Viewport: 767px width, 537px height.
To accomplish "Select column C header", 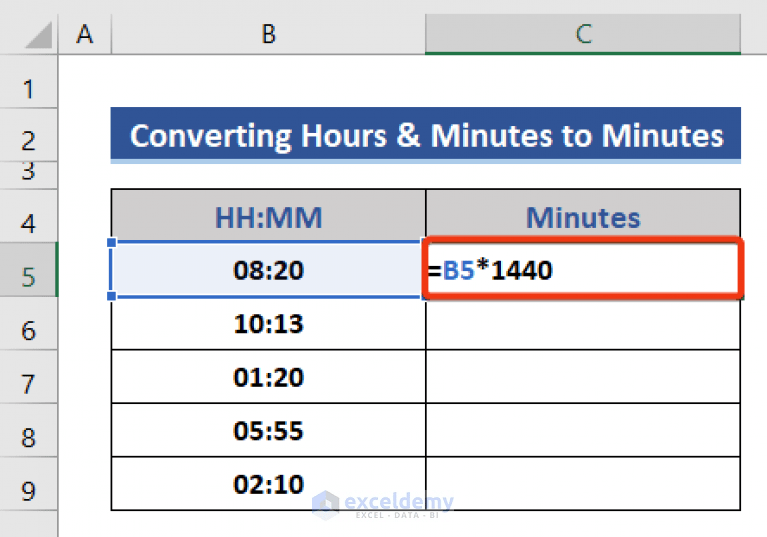I will tap(583, 34).
